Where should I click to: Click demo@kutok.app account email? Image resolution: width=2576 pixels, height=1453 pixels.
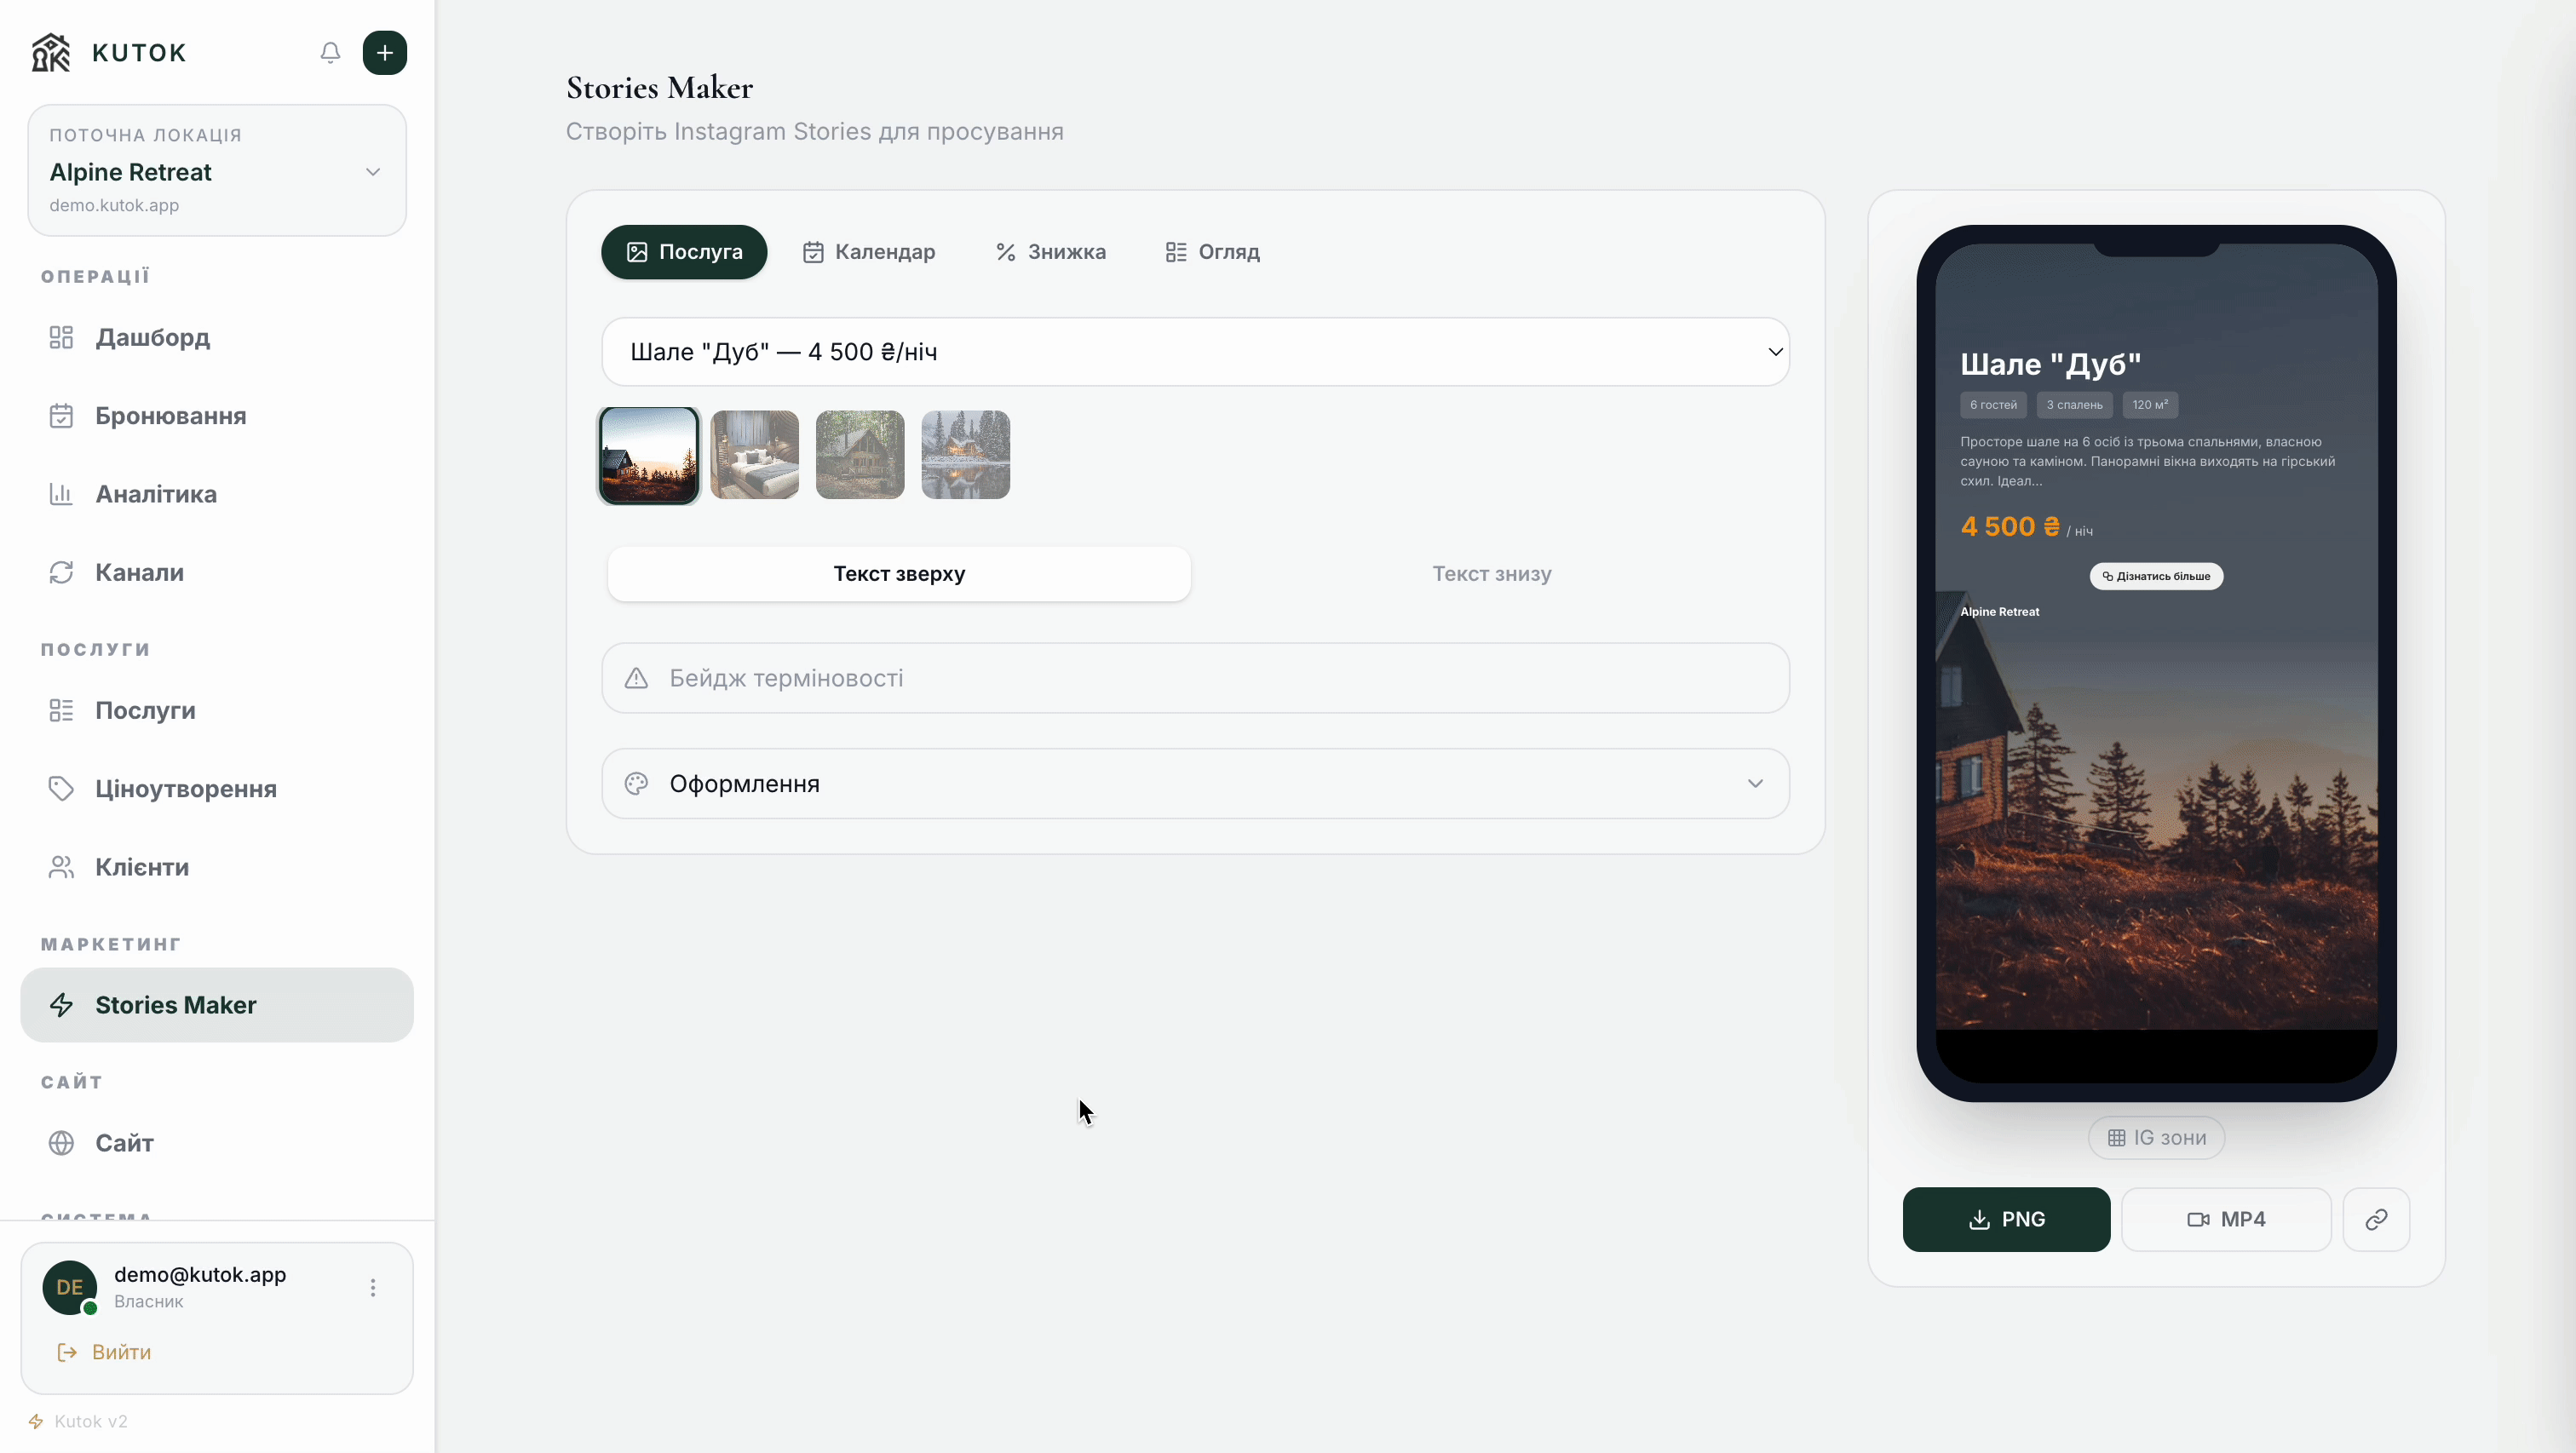[200, 1274]
